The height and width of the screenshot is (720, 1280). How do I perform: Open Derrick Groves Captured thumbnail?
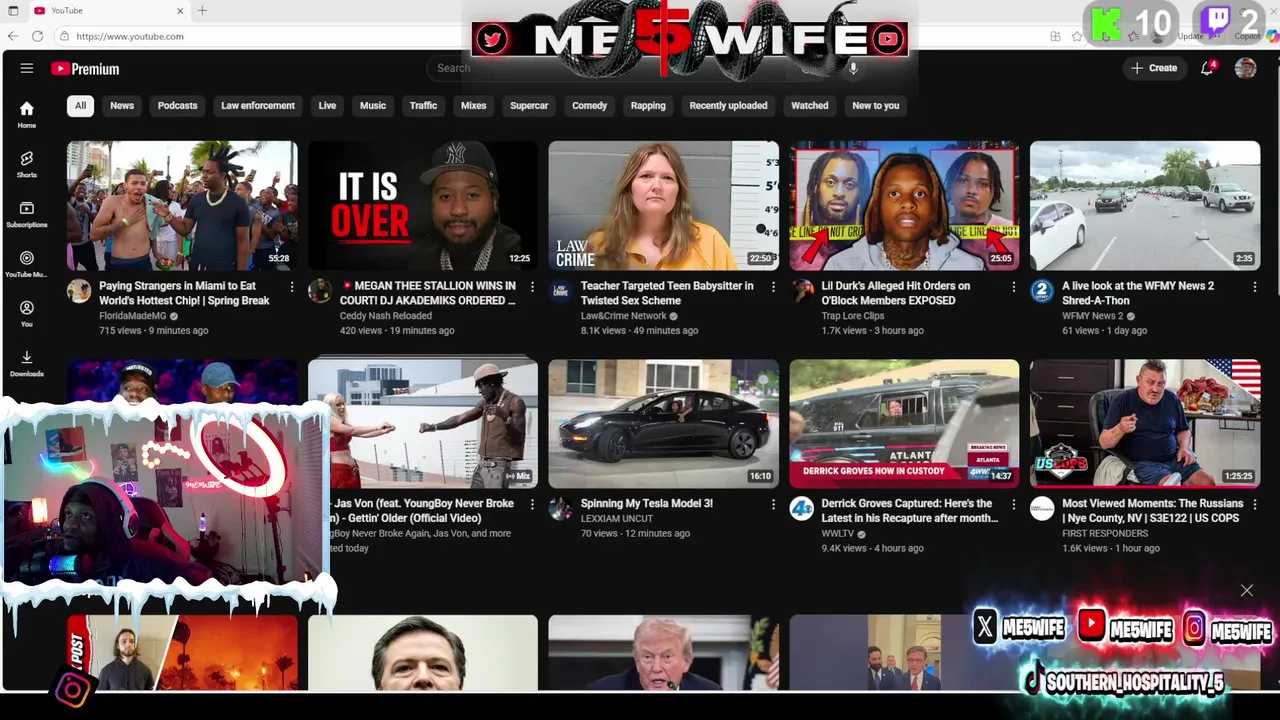coord(904,424)
